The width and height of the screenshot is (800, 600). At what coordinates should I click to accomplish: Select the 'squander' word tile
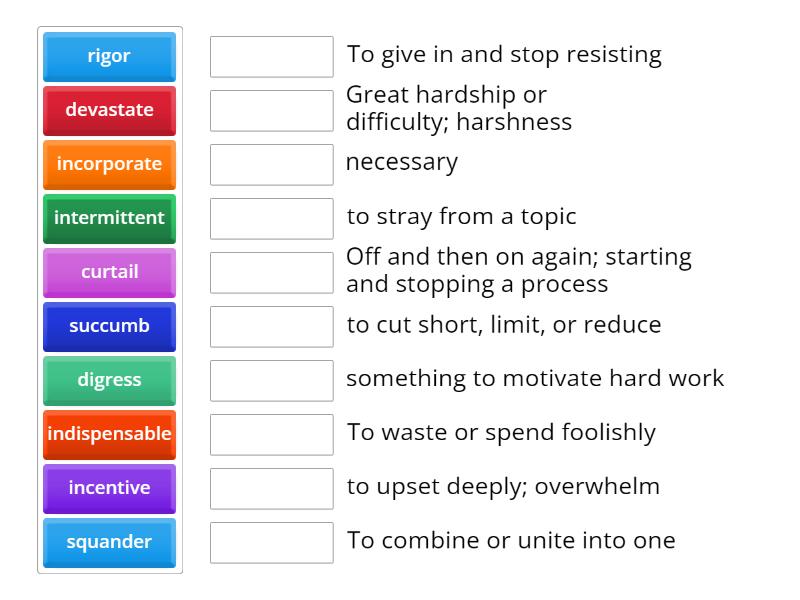click(109, 542)
